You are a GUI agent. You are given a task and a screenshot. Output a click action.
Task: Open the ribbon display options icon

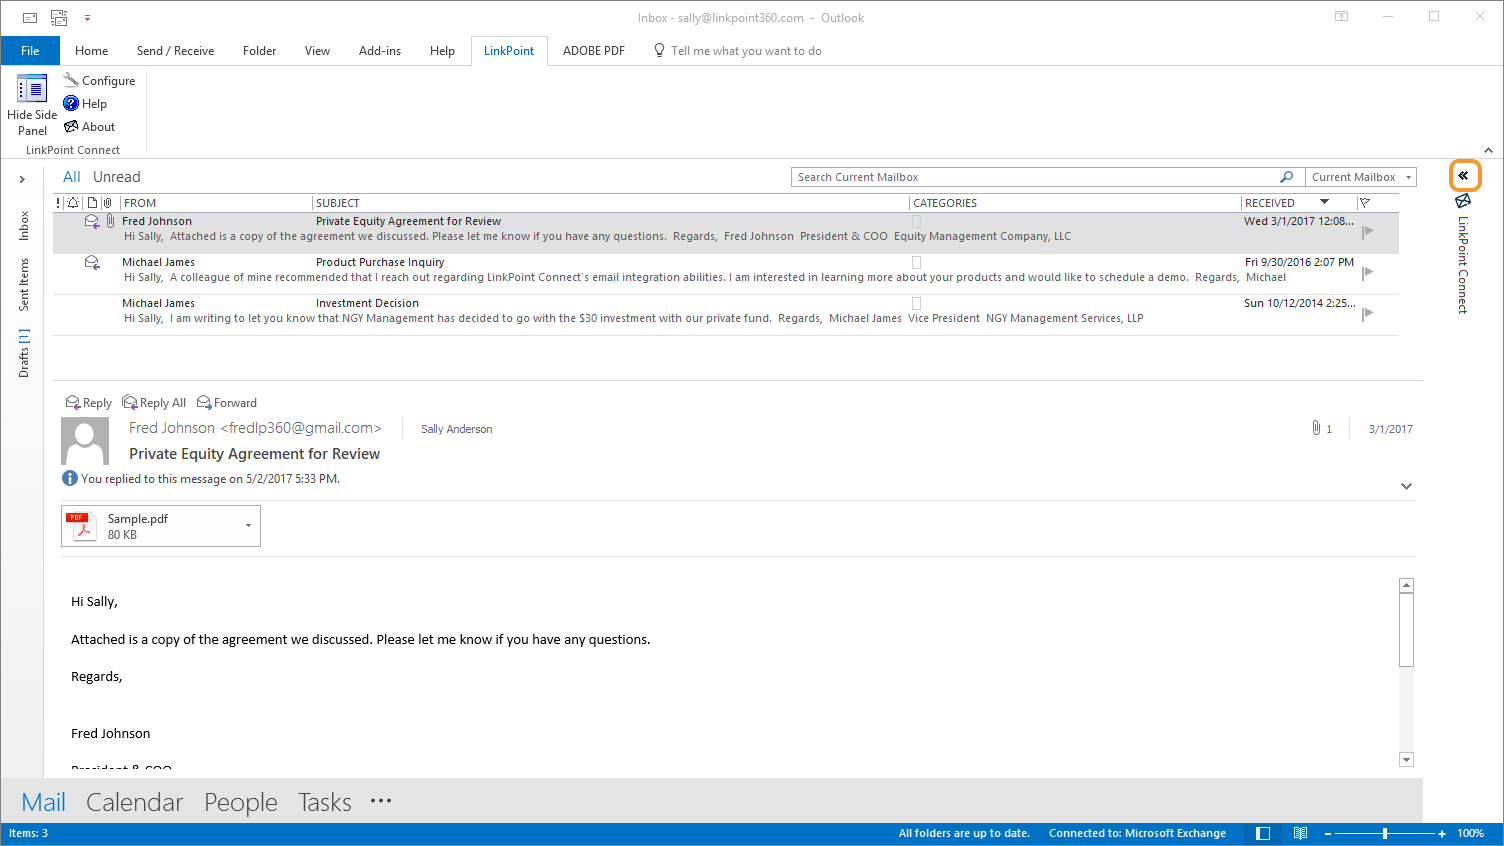pos(1342,16)
